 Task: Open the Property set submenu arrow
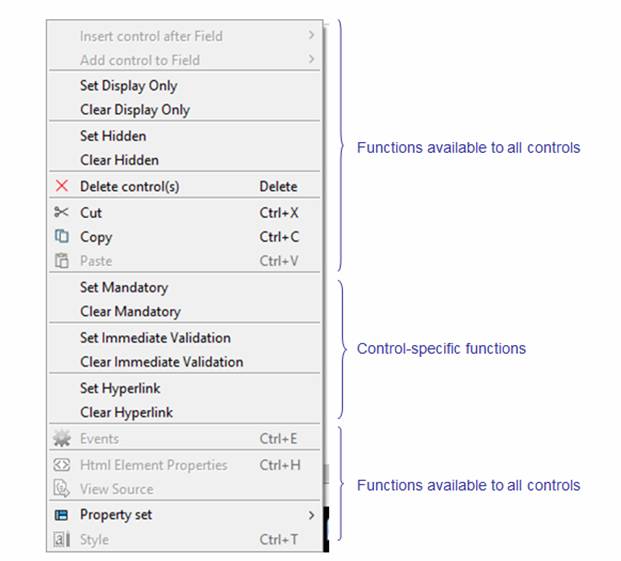click(x=311, y=515)
